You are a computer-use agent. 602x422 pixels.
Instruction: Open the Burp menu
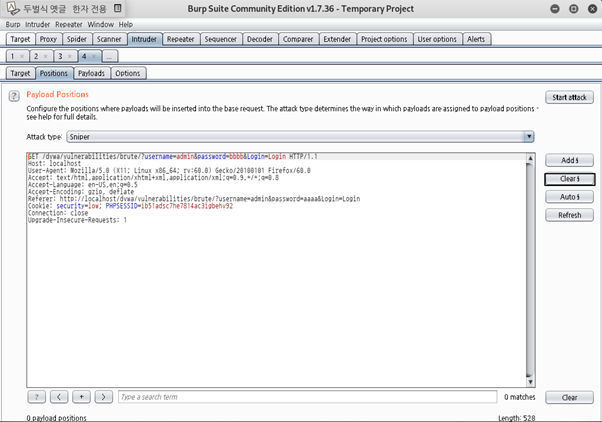13,25
